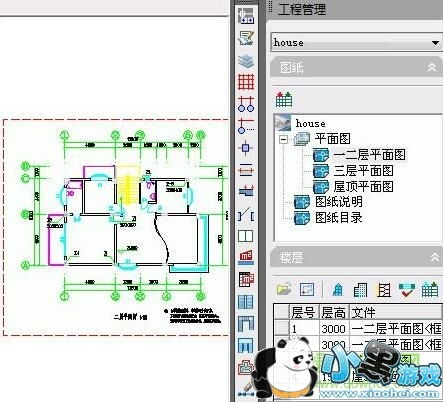The height and width of the screenshot is (402, 443).
Task: Collapse the 图纸 panel section
Action: pos(432,67)
